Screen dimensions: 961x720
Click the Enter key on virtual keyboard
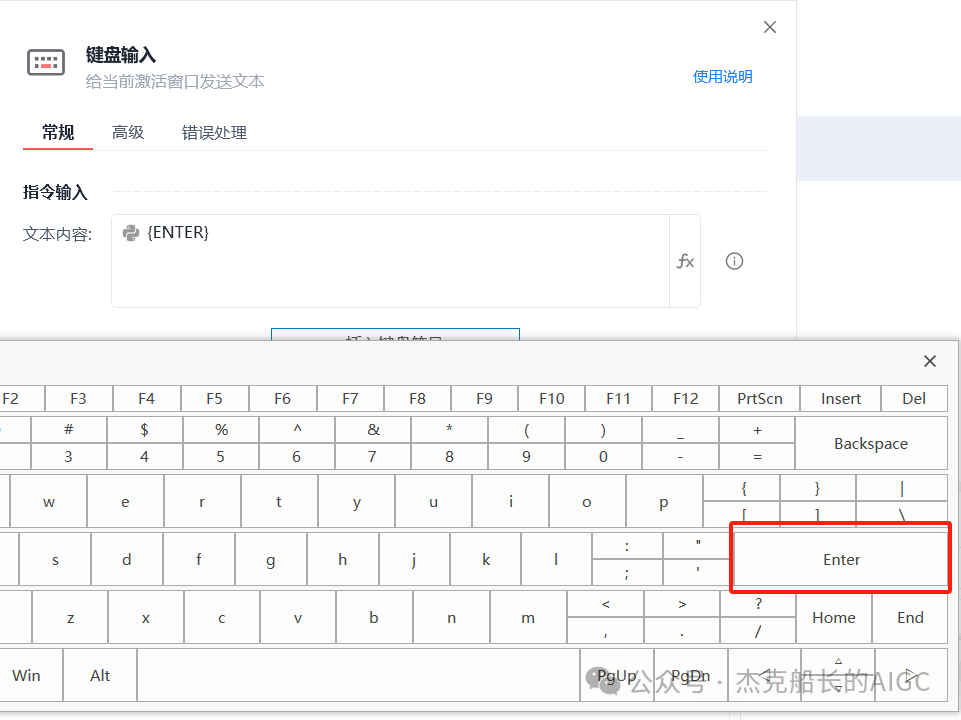pyautogui.click(x=841, y=559)
